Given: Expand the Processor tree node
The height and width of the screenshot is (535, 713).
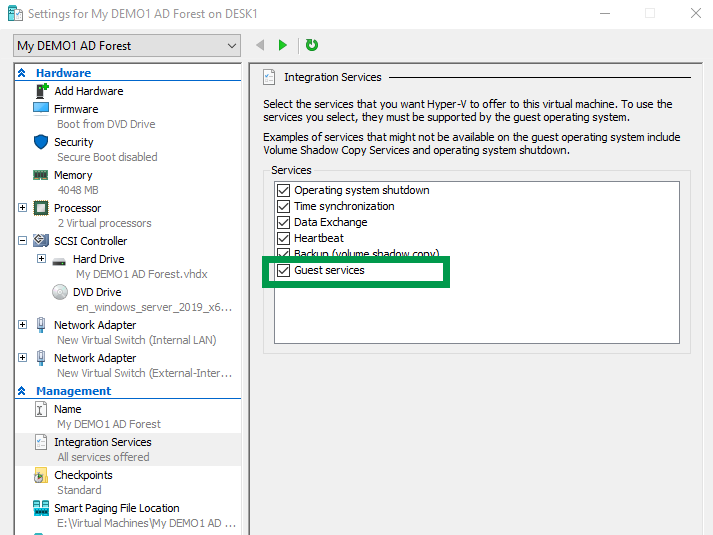Looking at the screenshot, I should pos(23,208).
